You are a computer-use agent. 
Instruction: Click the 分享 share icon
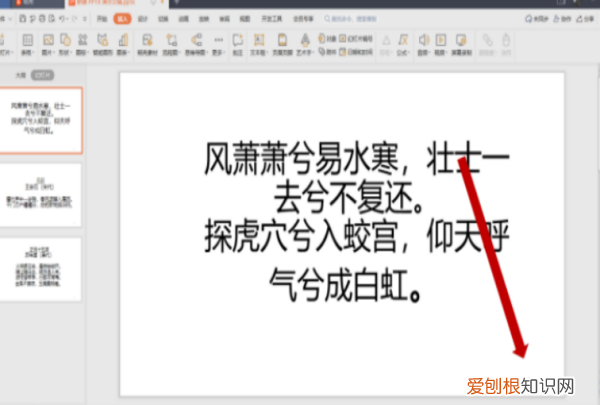585,19
